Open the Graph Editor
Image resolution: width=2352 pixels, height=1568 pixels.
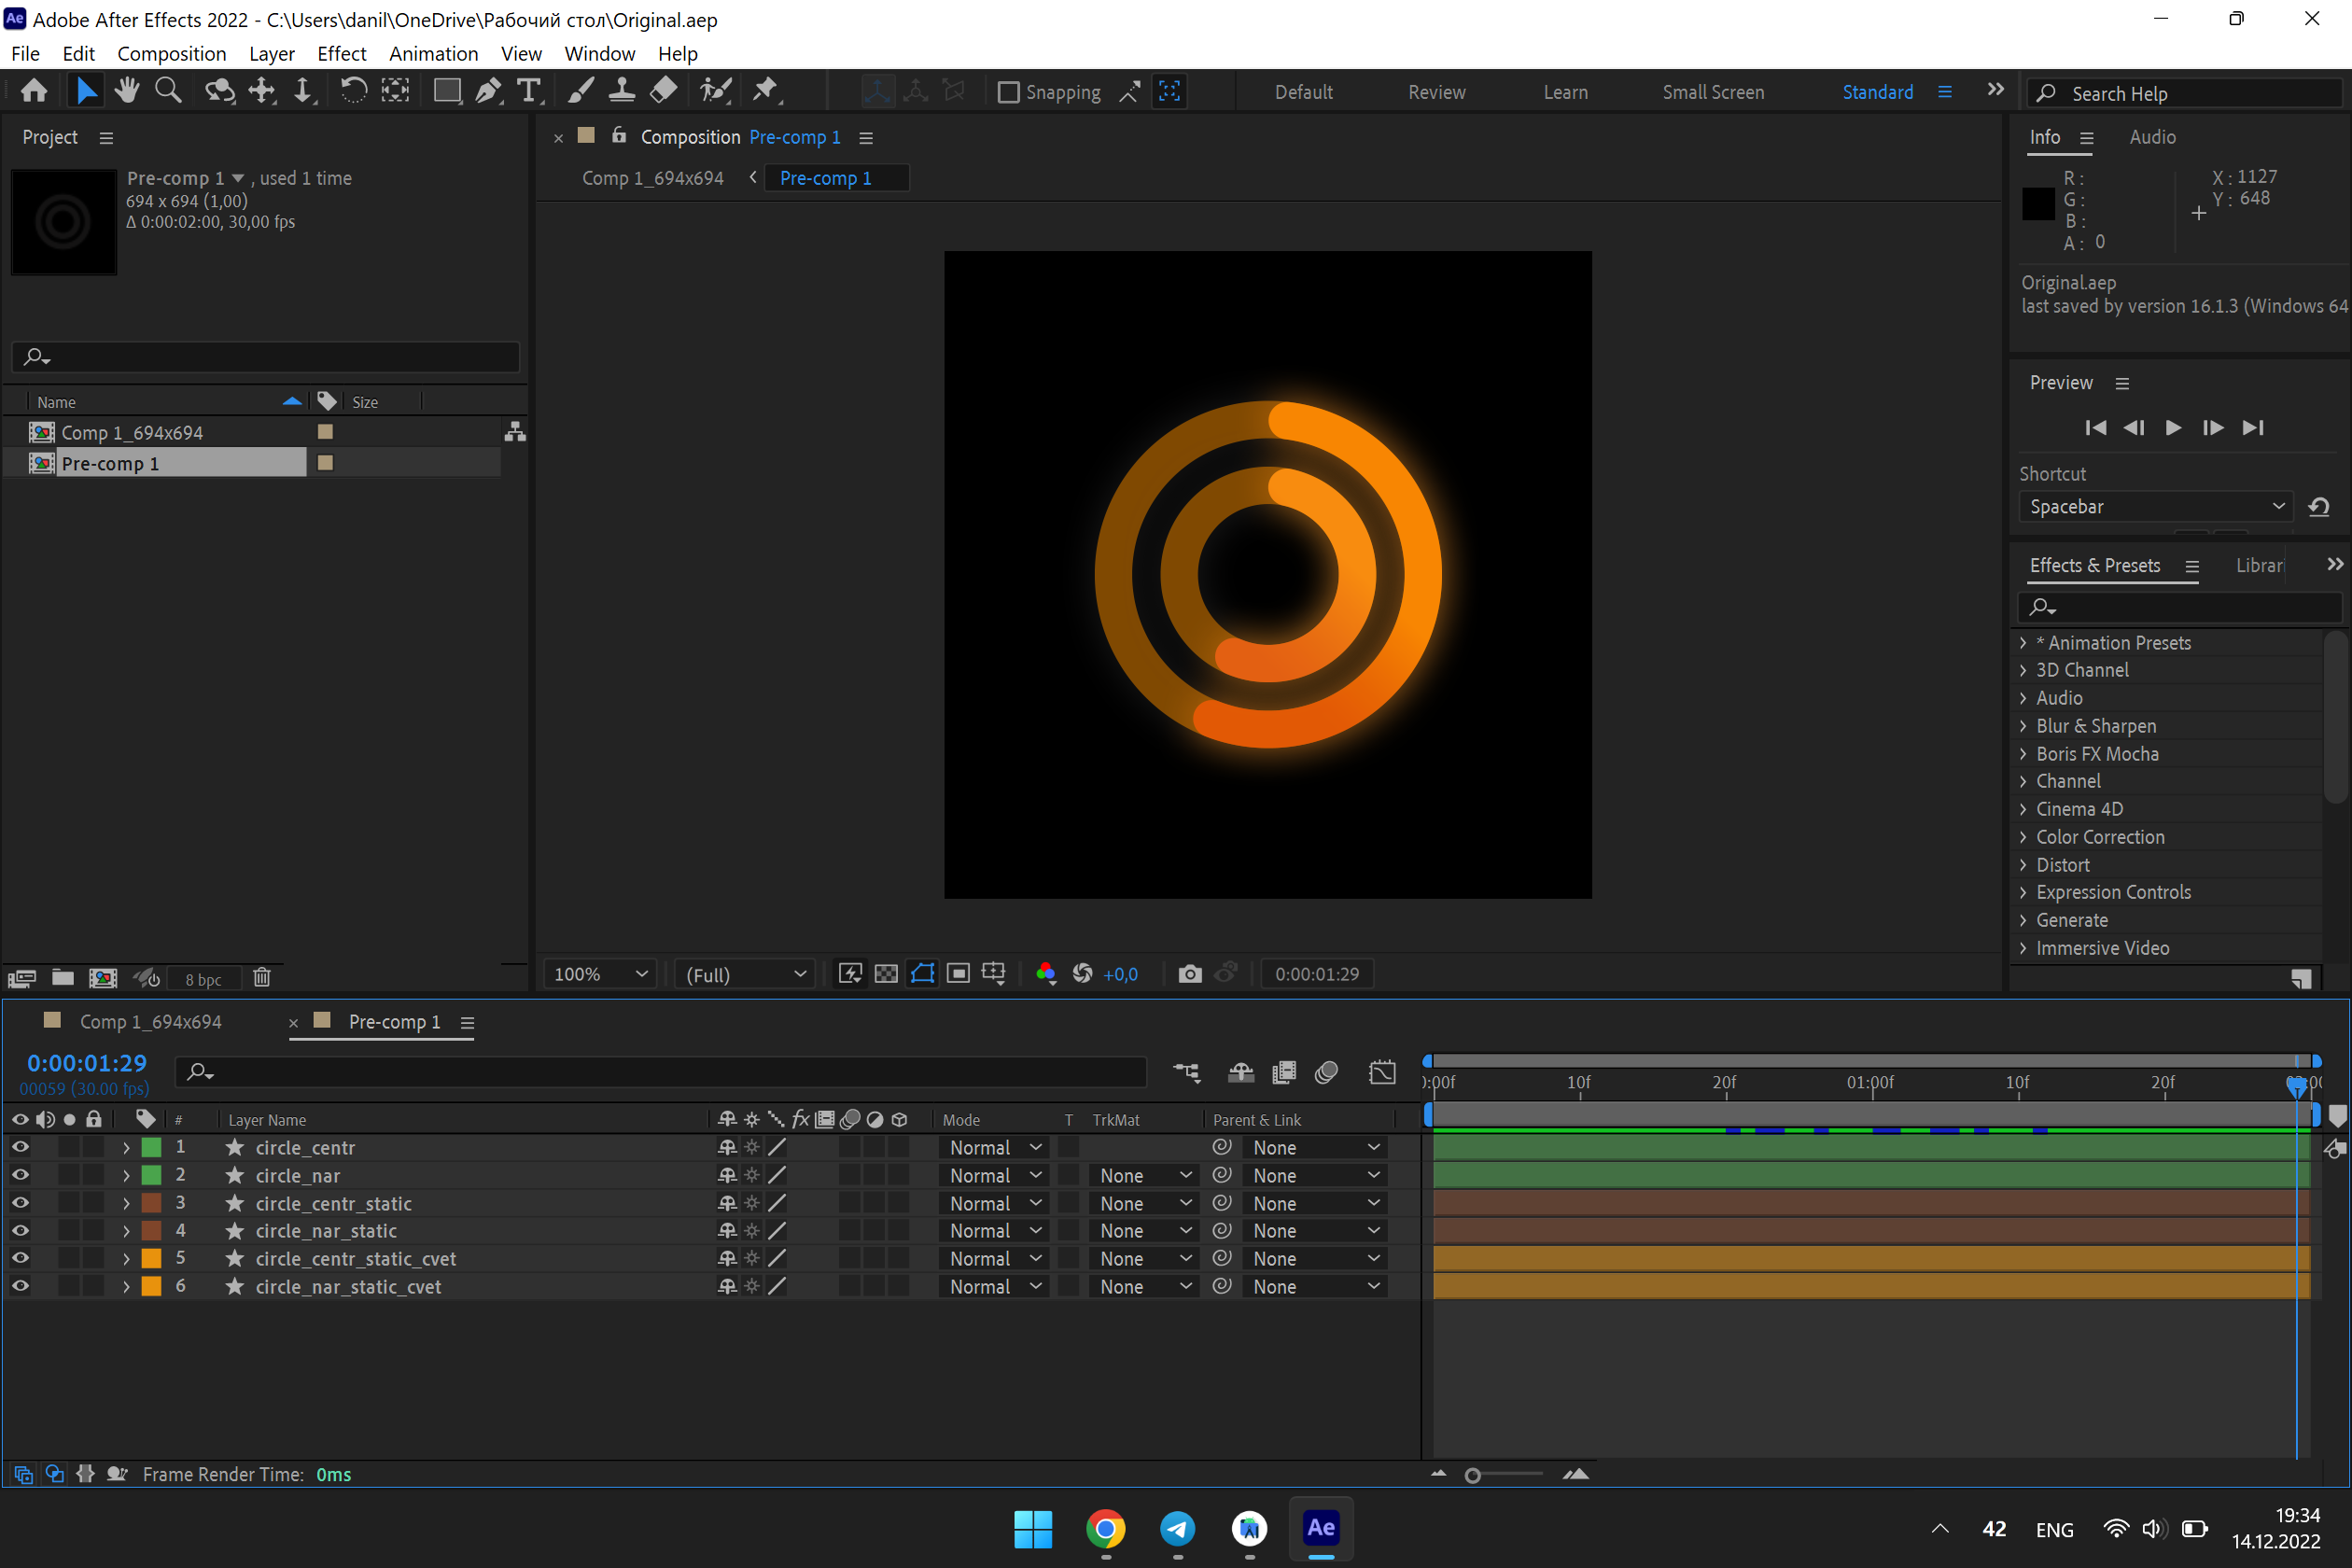click(x=1382, y=1072)
